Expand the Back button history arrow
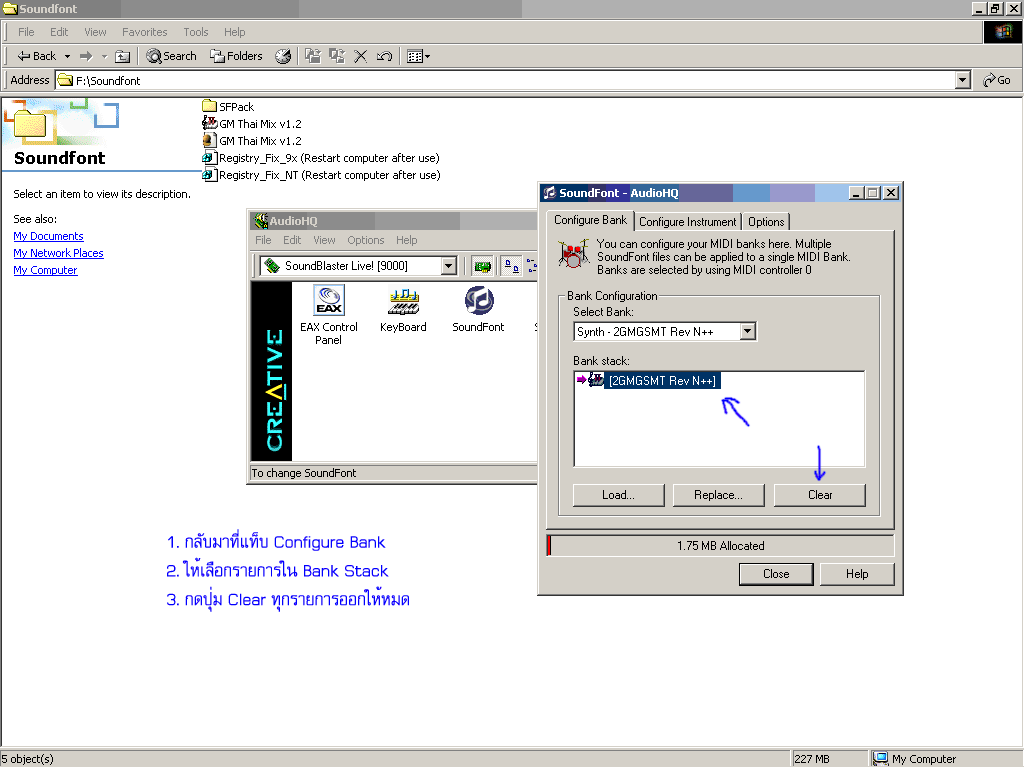The image size is (1024, 768). click(x=67, y=56)
